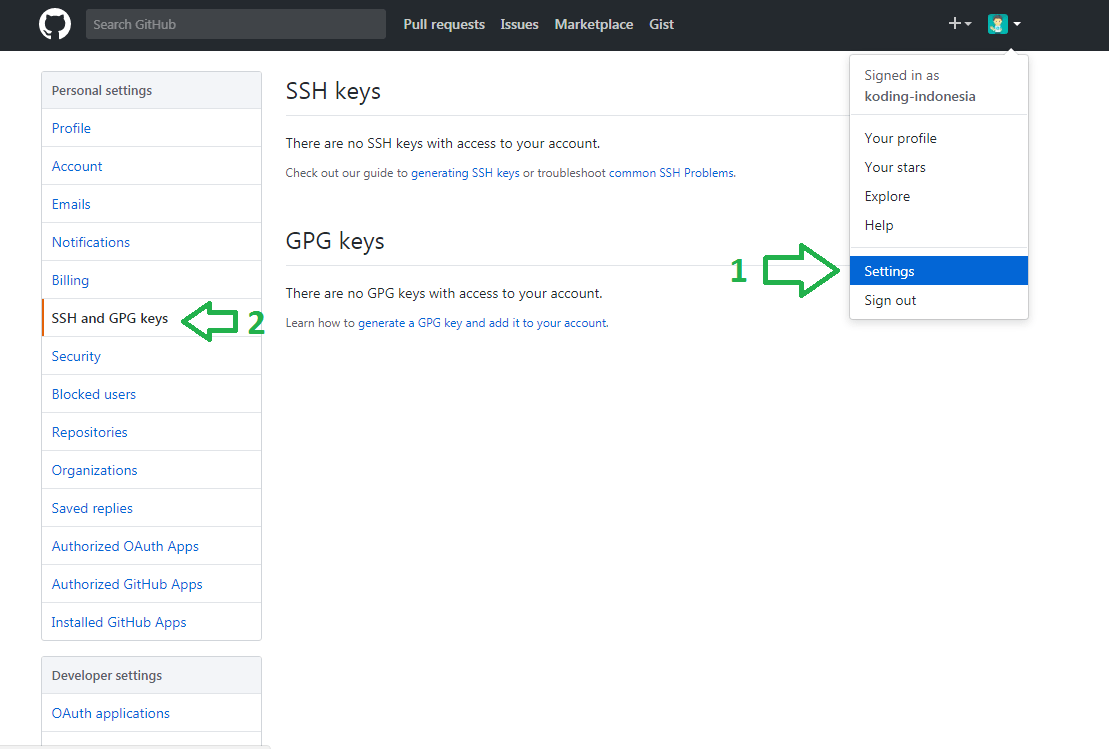
Task: Click the SSH keys heading
Action: click(x=333, y=91)
